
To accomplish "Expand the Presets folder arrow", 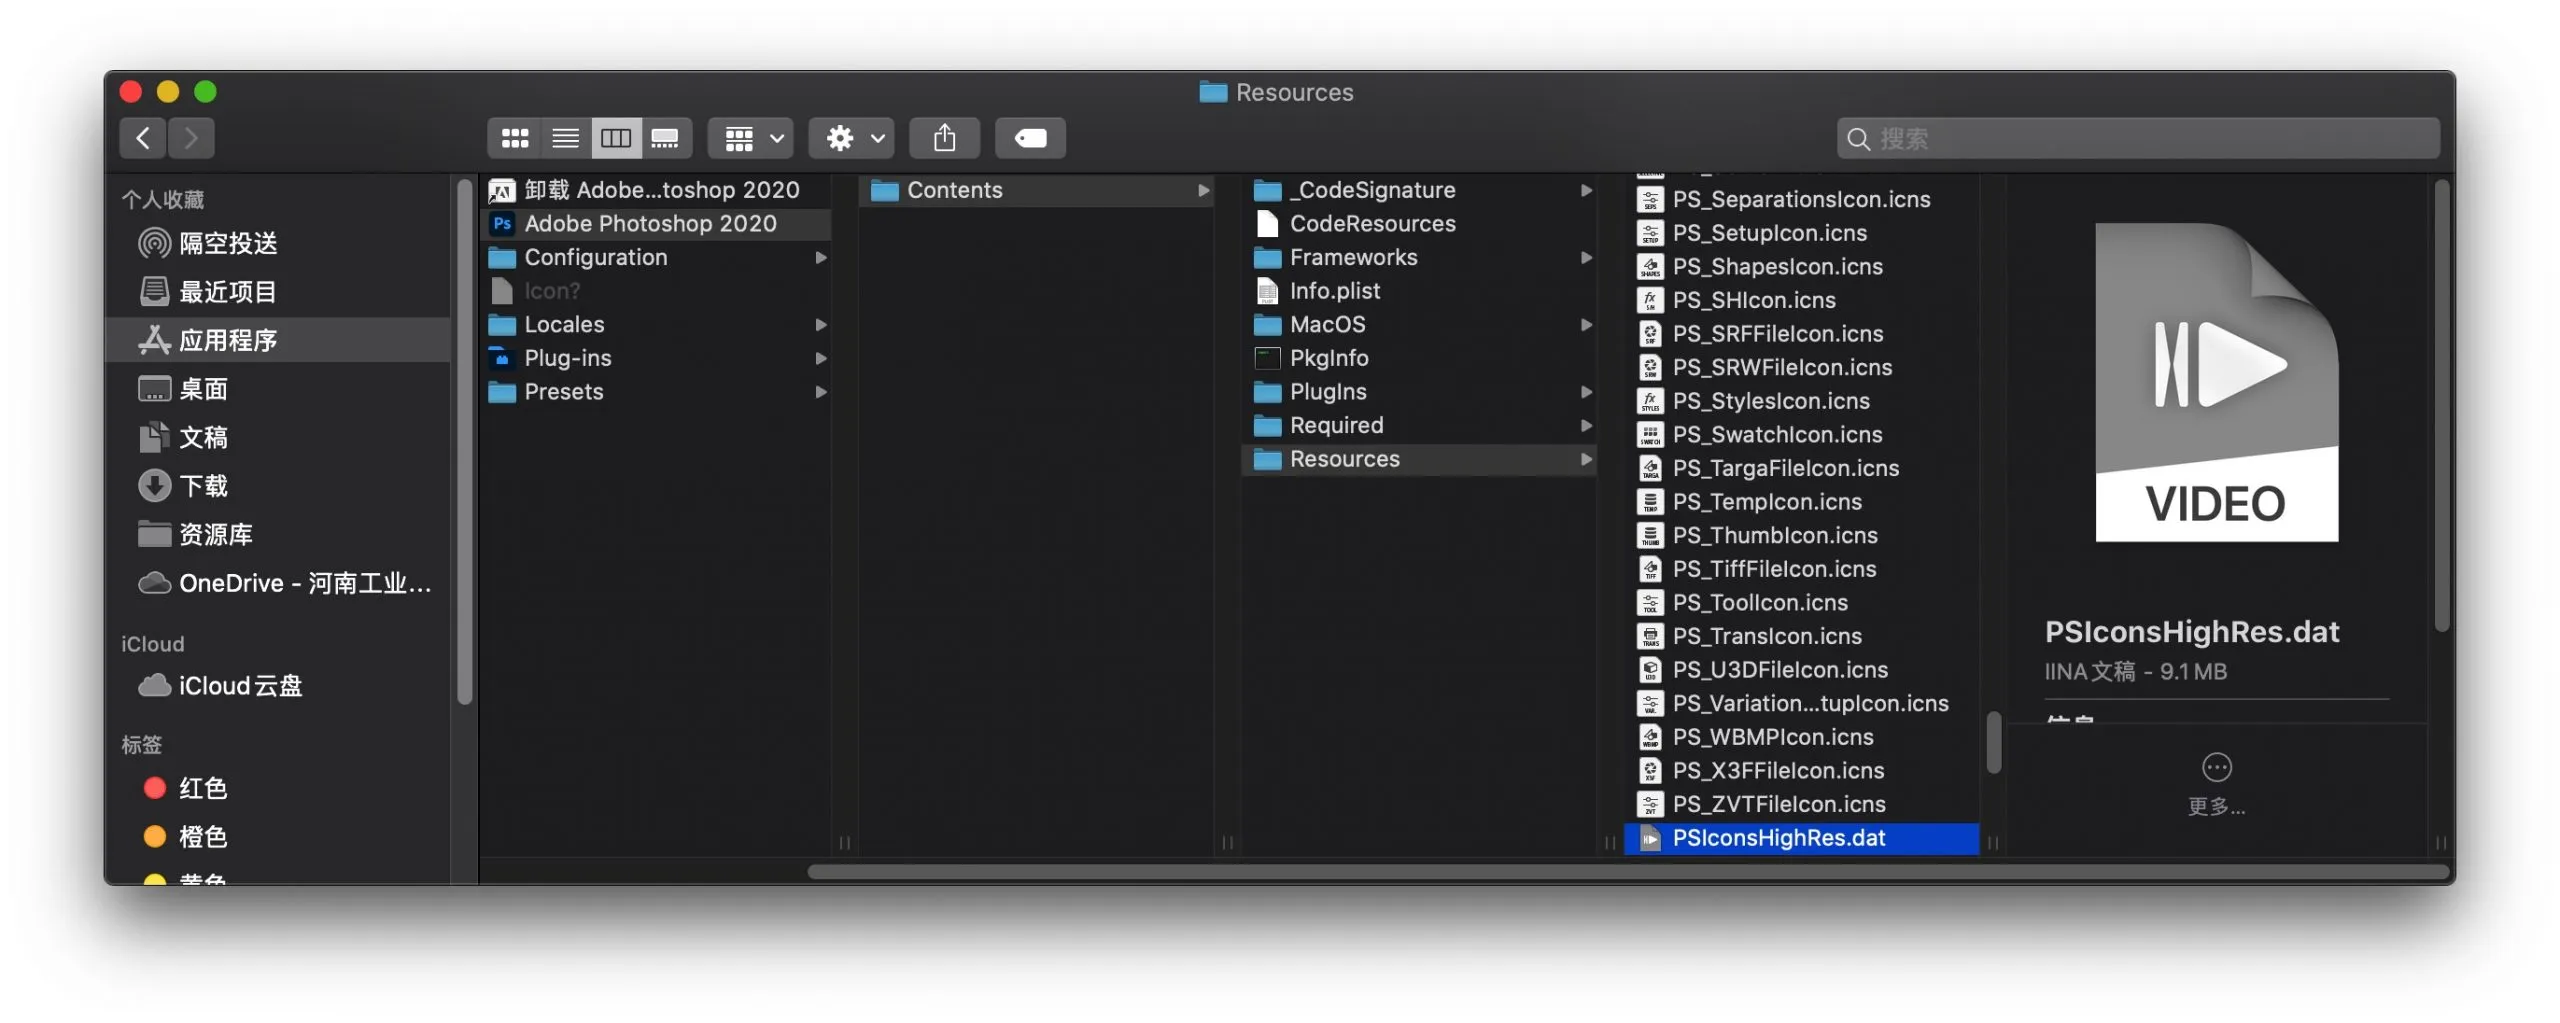I will click(820, 391).
